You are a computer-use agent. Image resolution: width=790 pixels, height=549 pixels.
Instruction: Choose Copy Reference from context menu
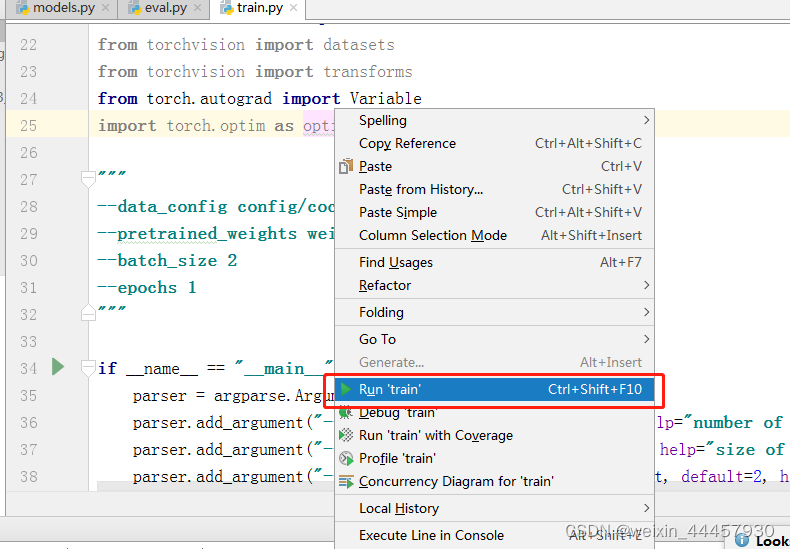click(494, 144)
